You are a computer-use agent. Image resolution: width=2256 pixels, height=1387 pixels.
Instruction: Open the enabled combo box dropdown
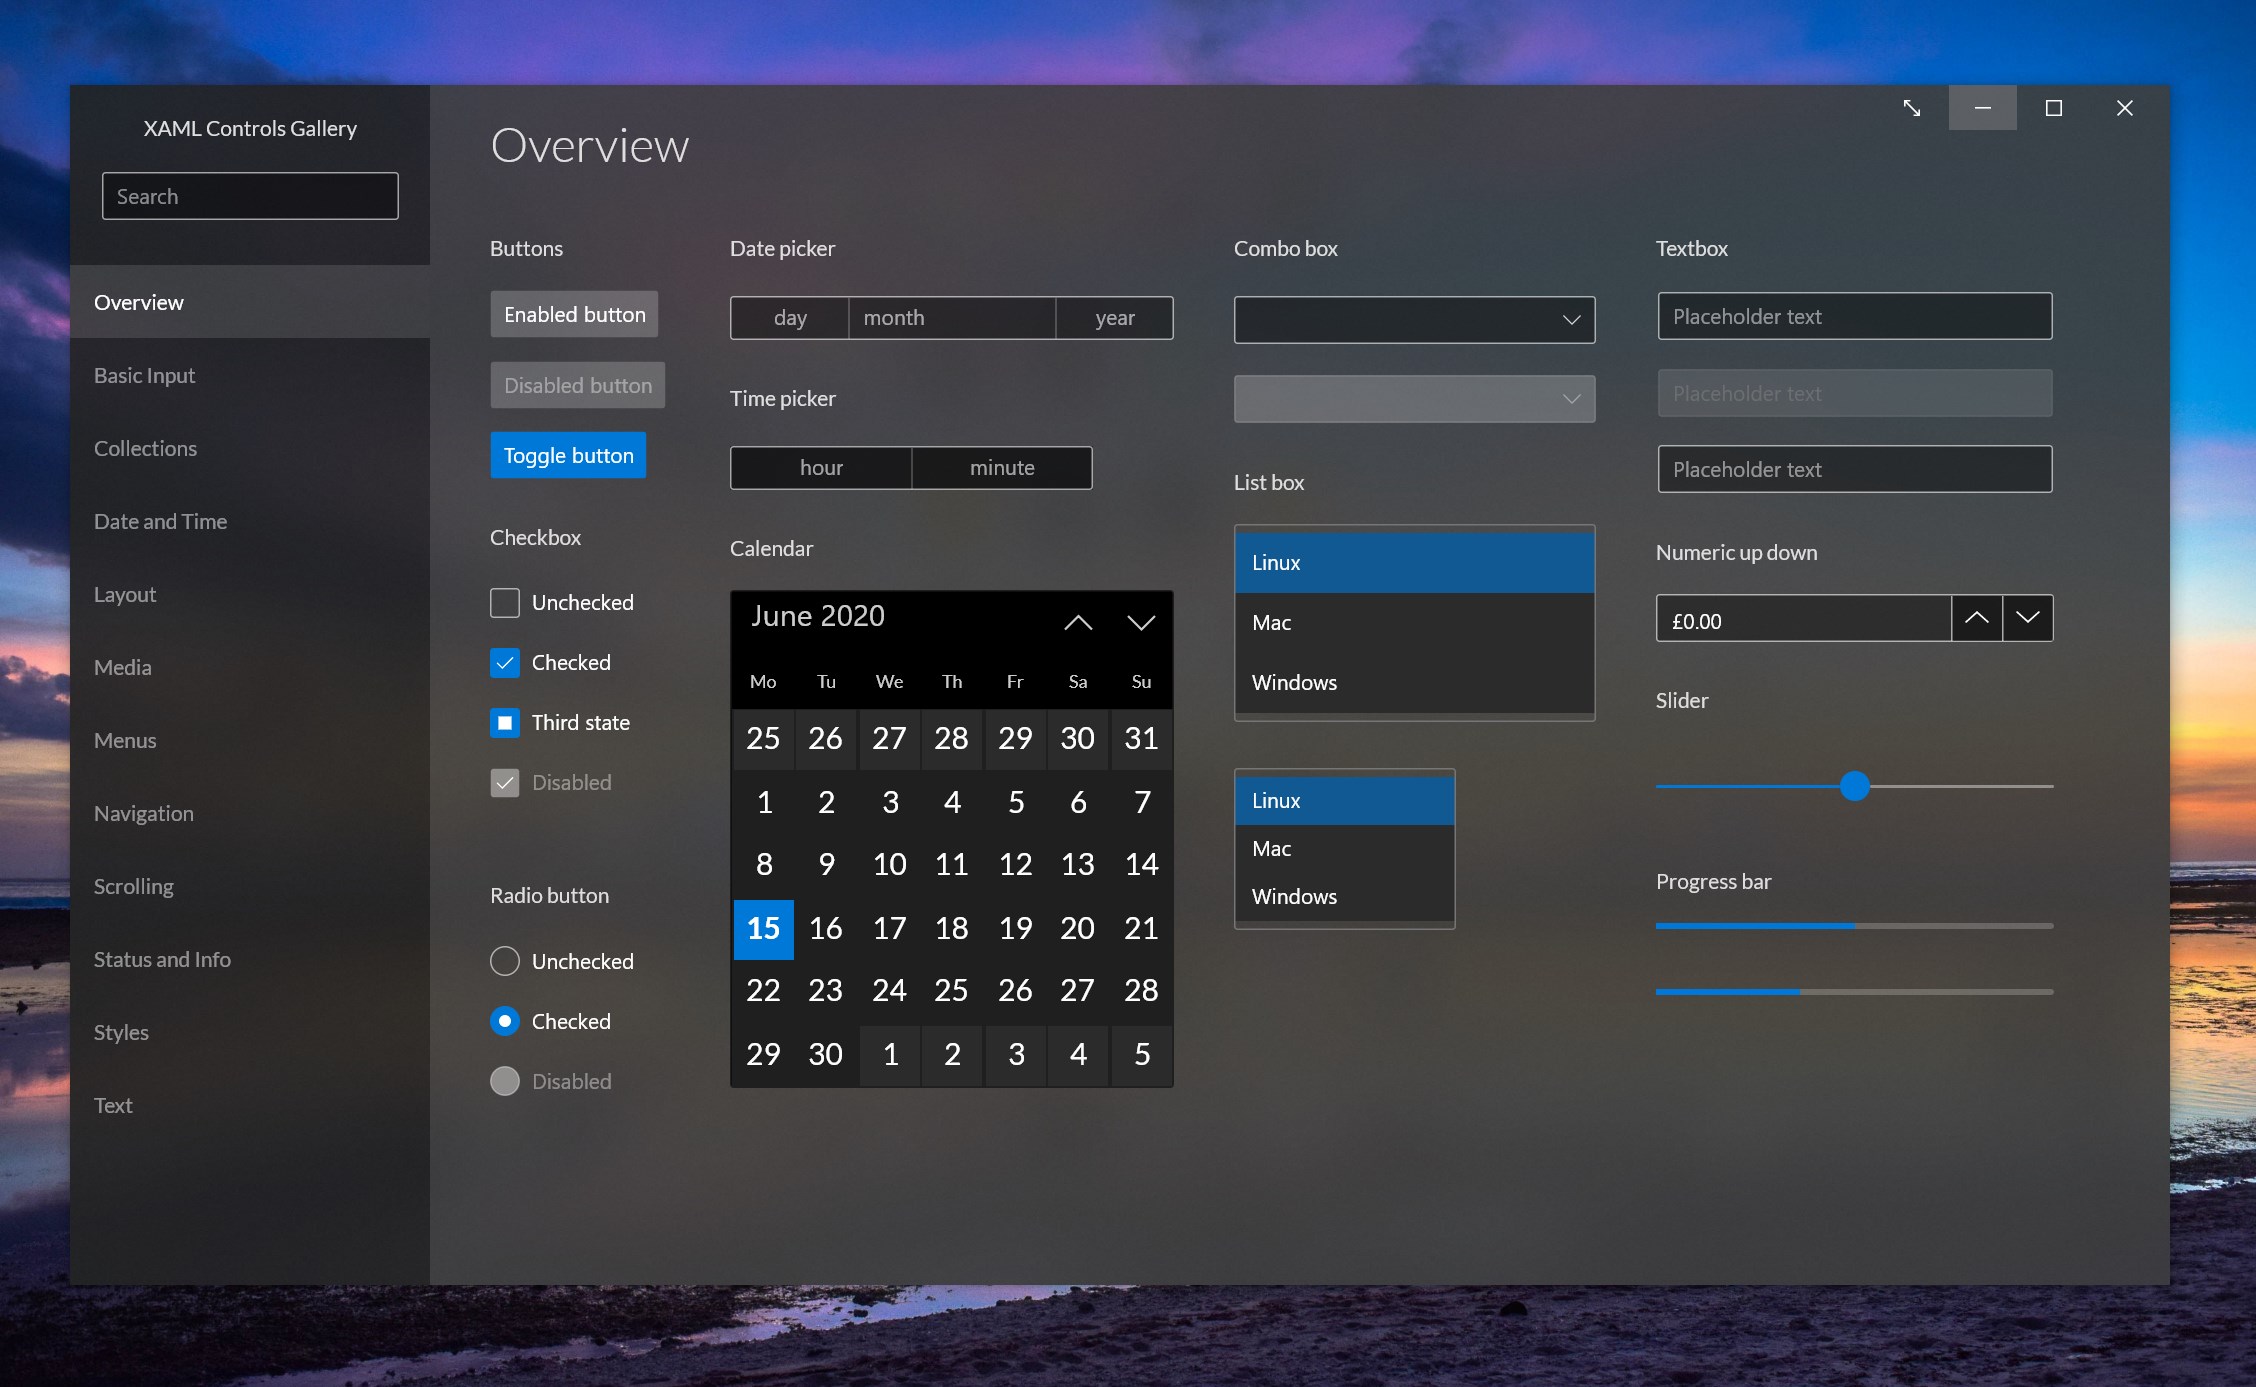click(x=1413, y=320)
